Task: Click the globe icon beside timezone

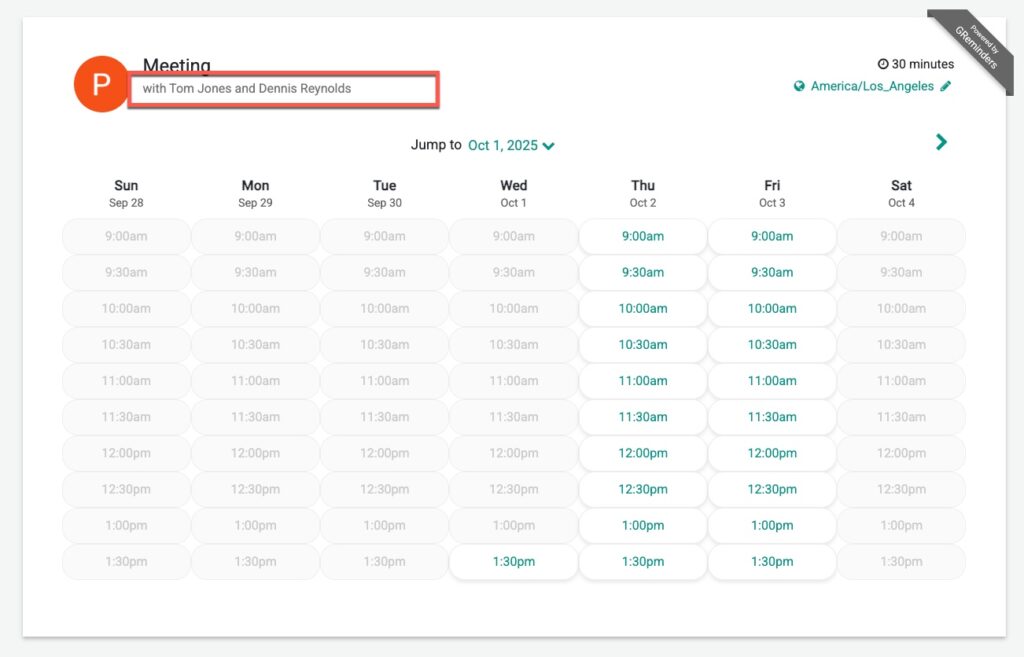Action: click(x=799, y=87)
